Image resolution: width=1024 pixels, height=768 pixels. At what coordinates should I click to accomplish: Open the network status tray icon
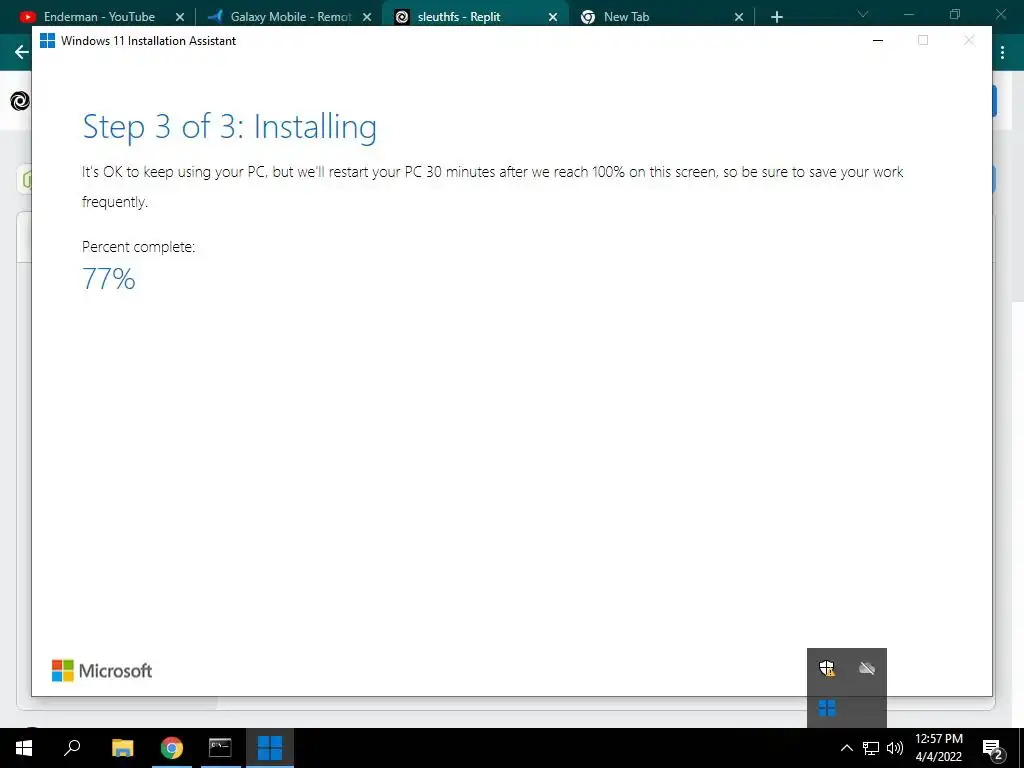[871, 748]
